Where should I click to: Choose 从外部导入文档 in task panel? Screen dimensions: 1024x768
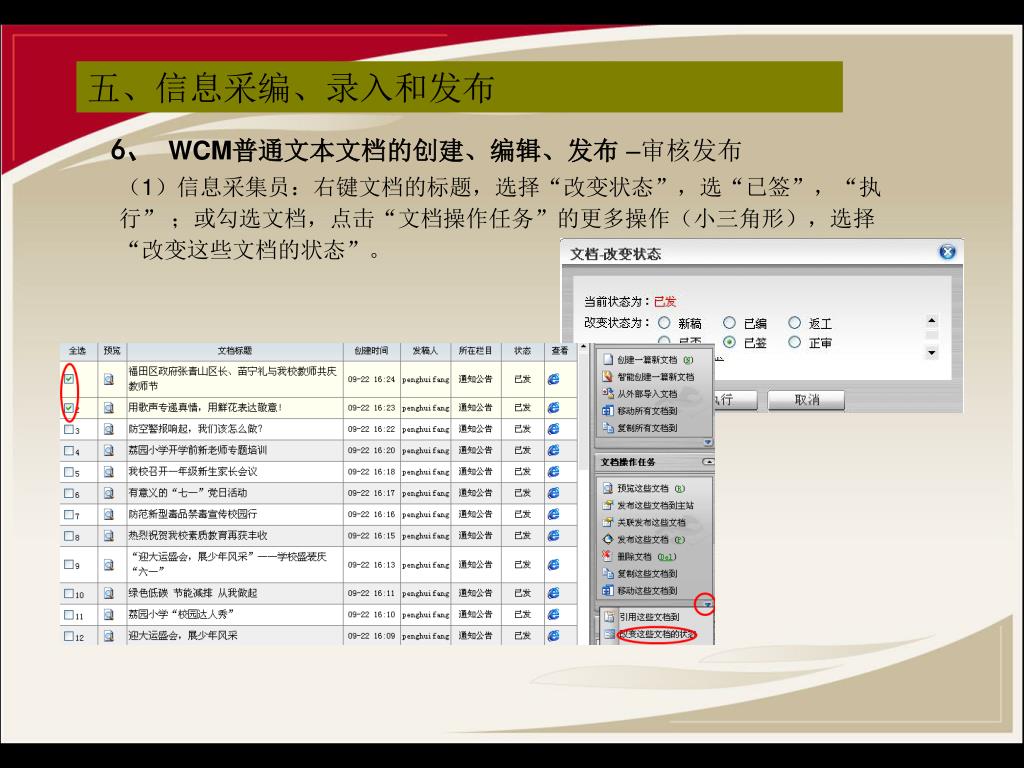[x=640, y=394]
